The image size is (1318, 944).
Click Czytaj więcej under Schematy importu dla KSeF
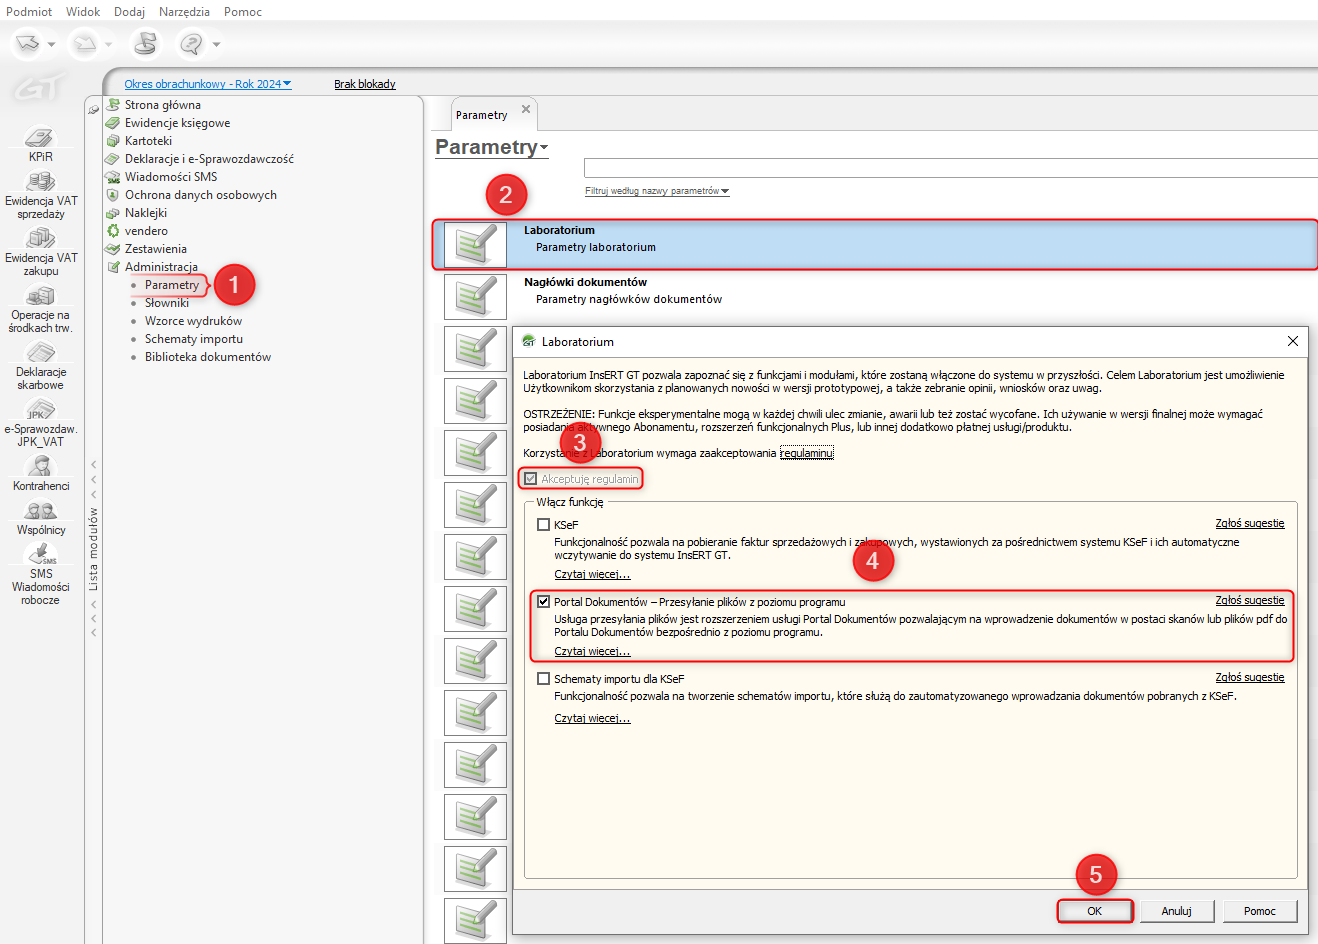592,718
